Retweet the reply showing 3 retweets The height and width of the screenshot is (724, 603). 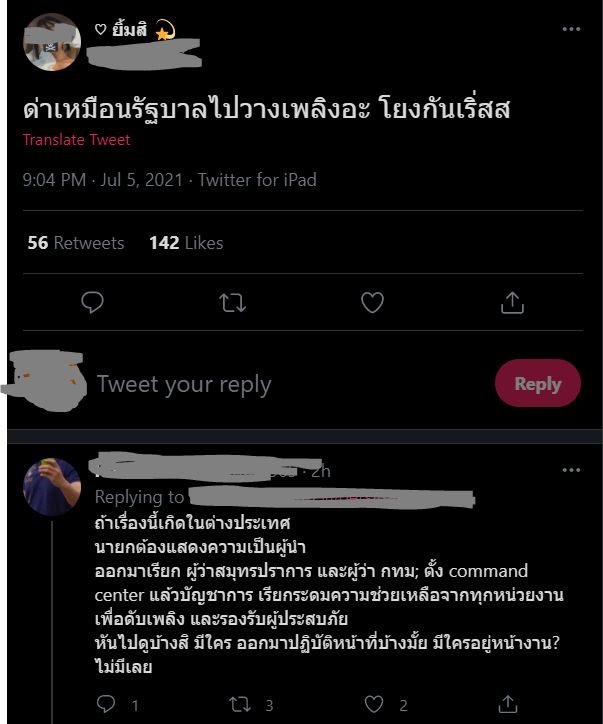coord(241,704)
